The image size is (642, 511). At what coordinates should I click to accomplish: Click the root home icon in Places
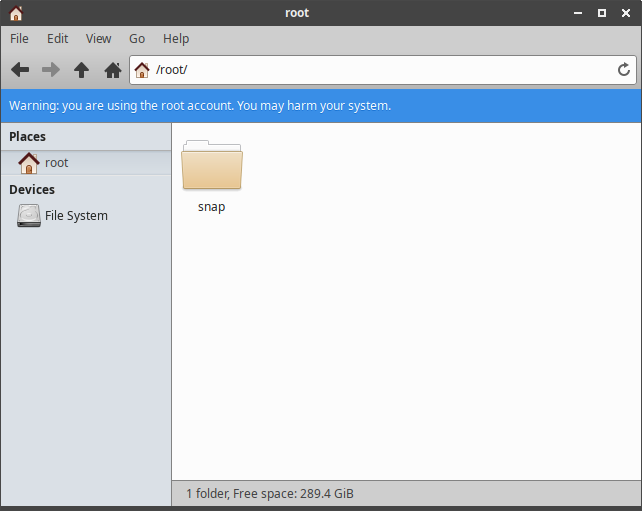click(29, 163)
